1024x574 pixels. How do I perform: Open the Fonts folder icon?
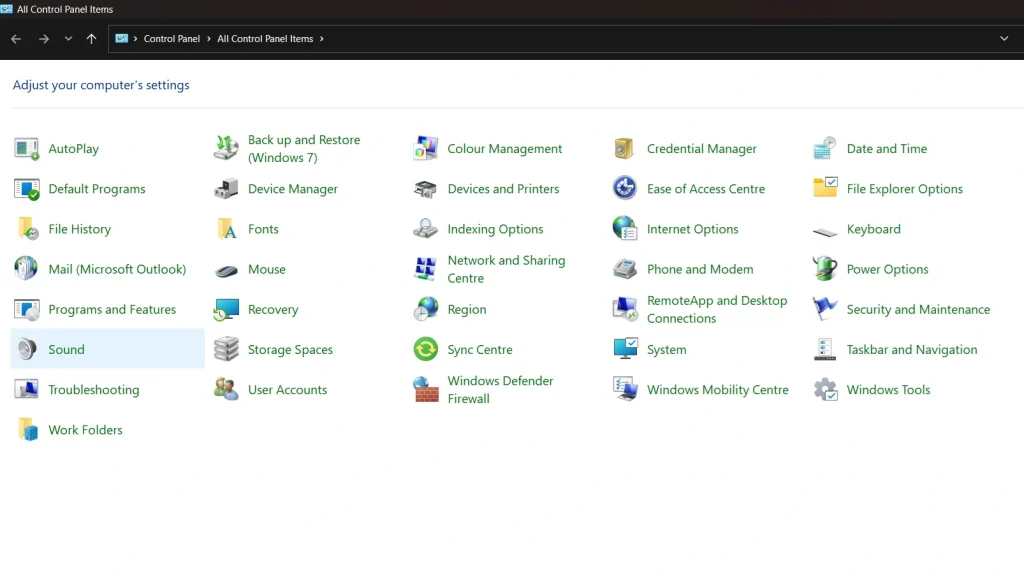click(227, 229)
